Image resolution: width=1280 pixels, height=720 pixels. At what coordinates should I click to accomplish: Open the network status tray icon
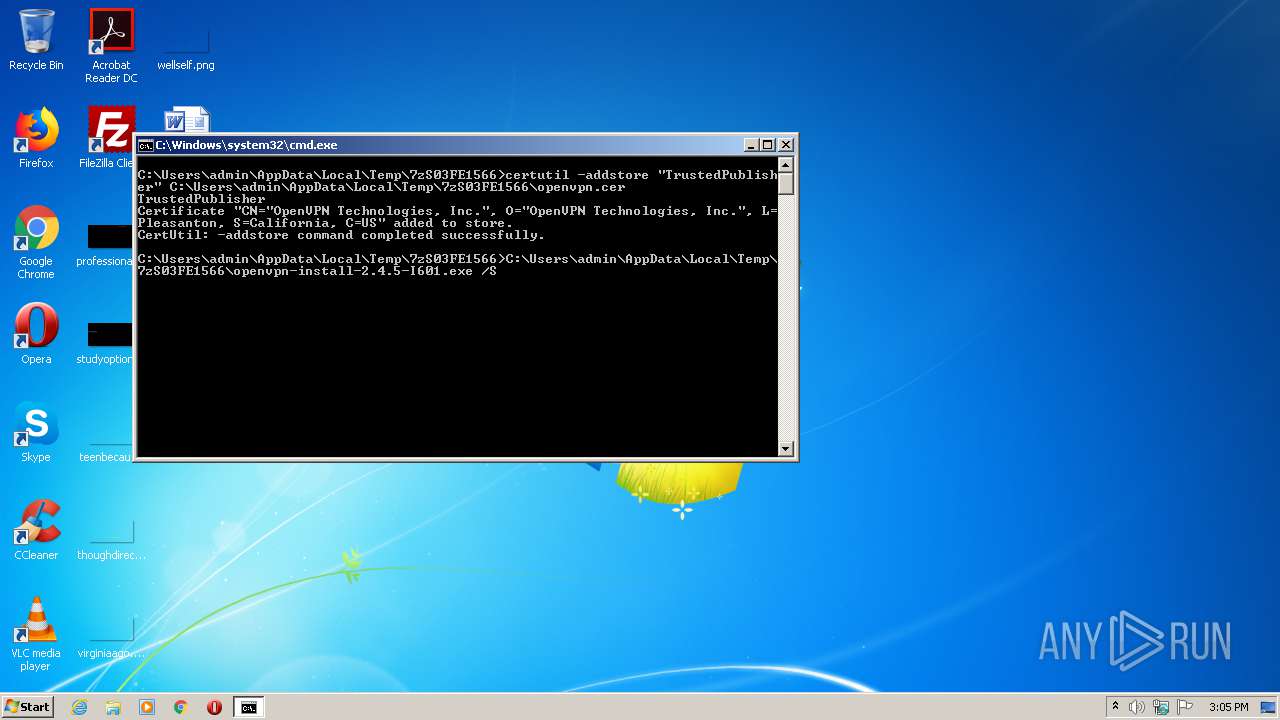click(x=1161, y=707)
